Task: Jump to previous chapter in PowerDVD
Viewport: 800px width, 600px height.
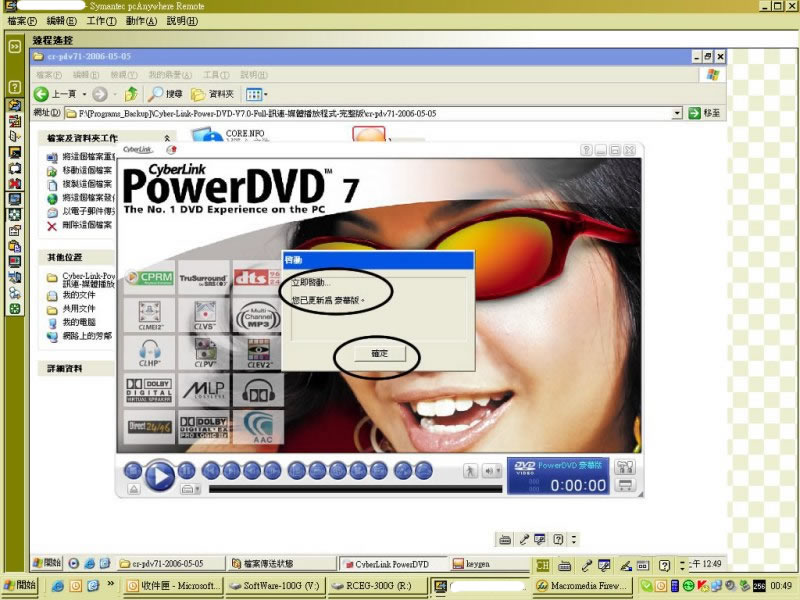Action: point(211,470)
